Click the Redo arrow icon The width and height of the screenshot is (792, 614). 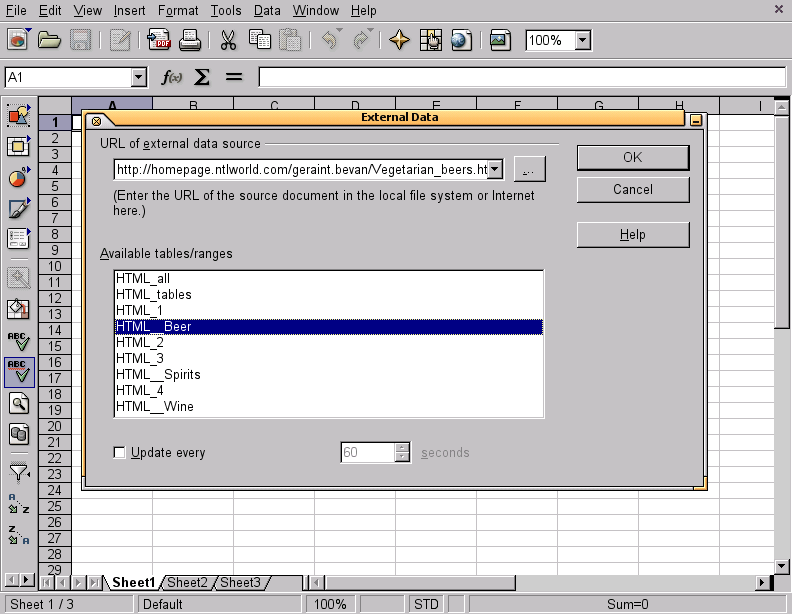[361, 40]
